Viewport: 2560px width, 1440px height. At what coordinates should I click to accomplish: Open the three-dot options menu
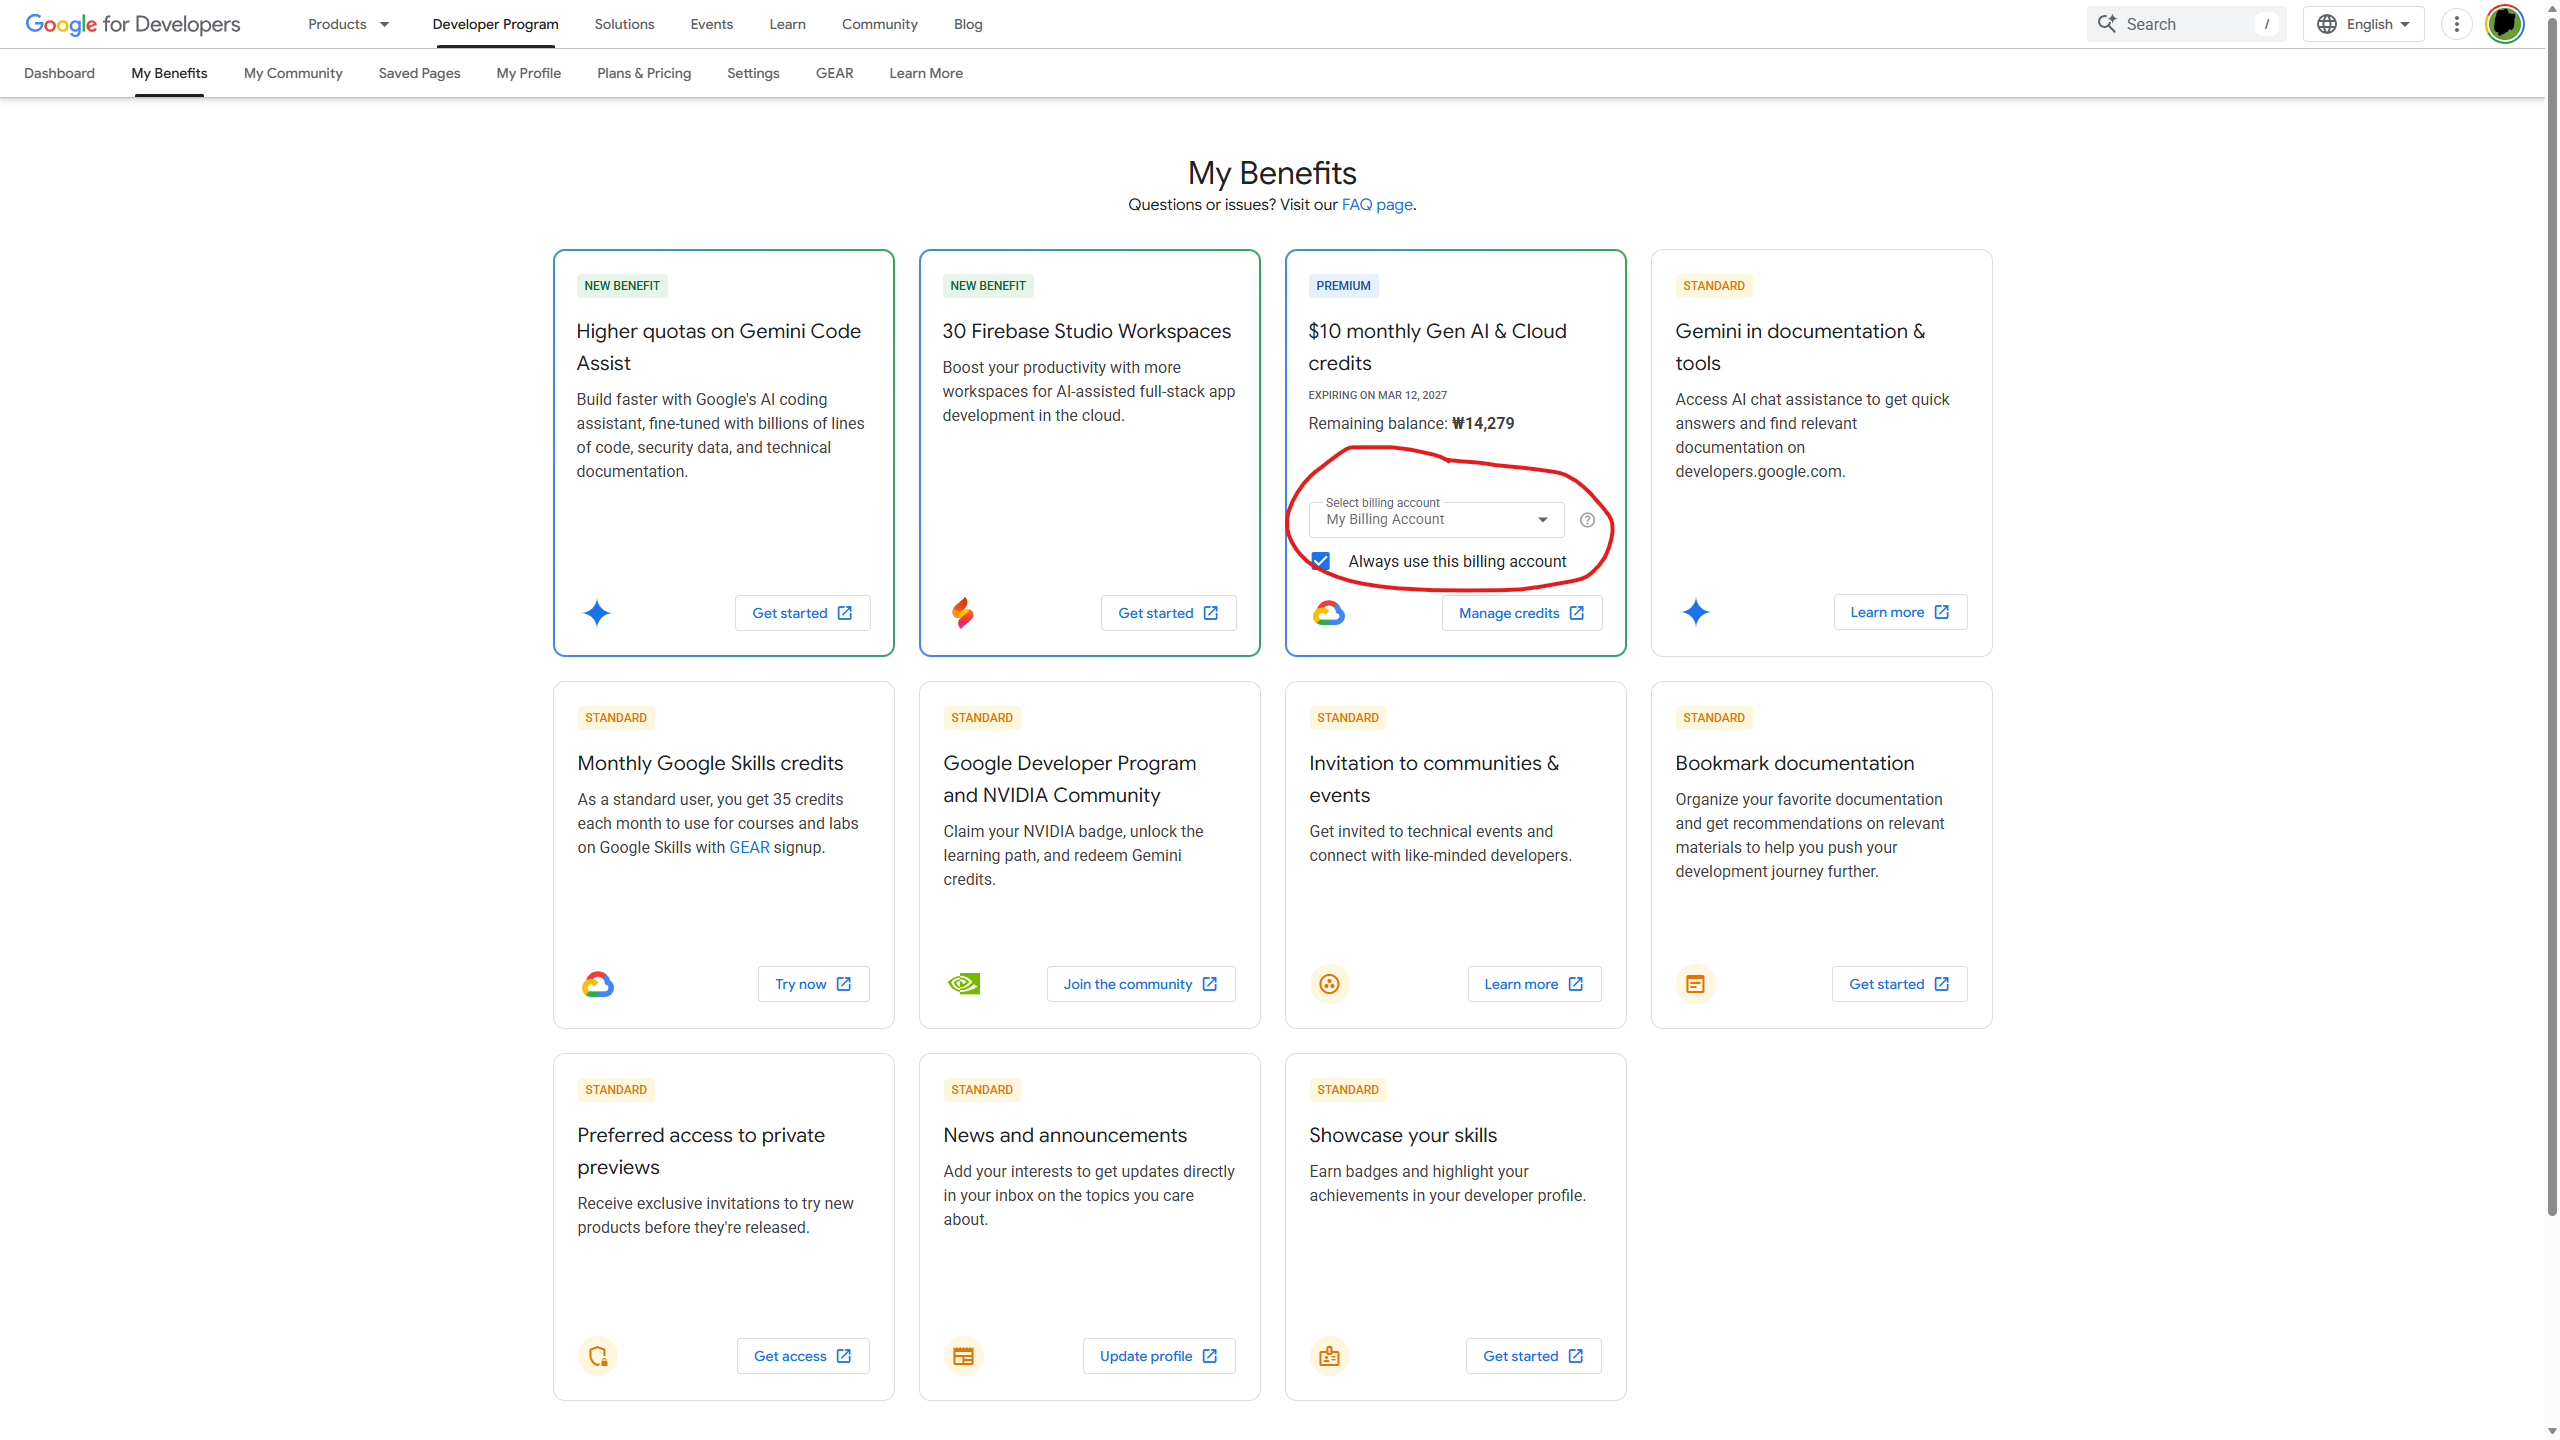2456,24
